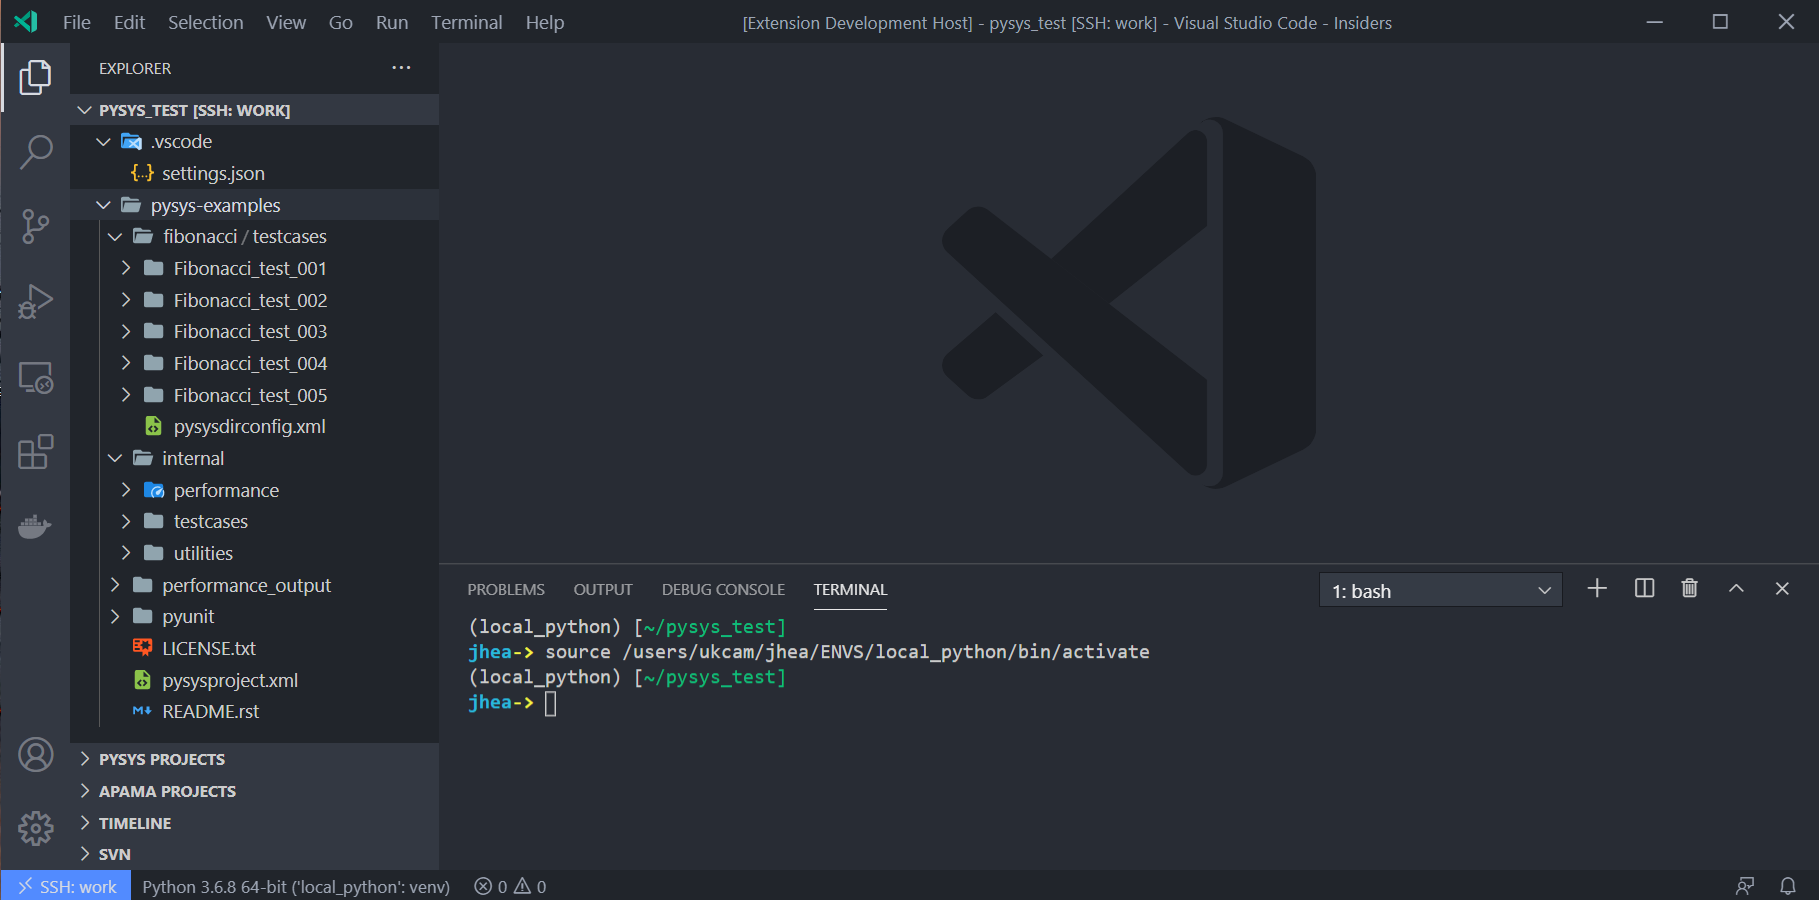
Task: Open the Selection menu
Action: [x=205, y=22]
